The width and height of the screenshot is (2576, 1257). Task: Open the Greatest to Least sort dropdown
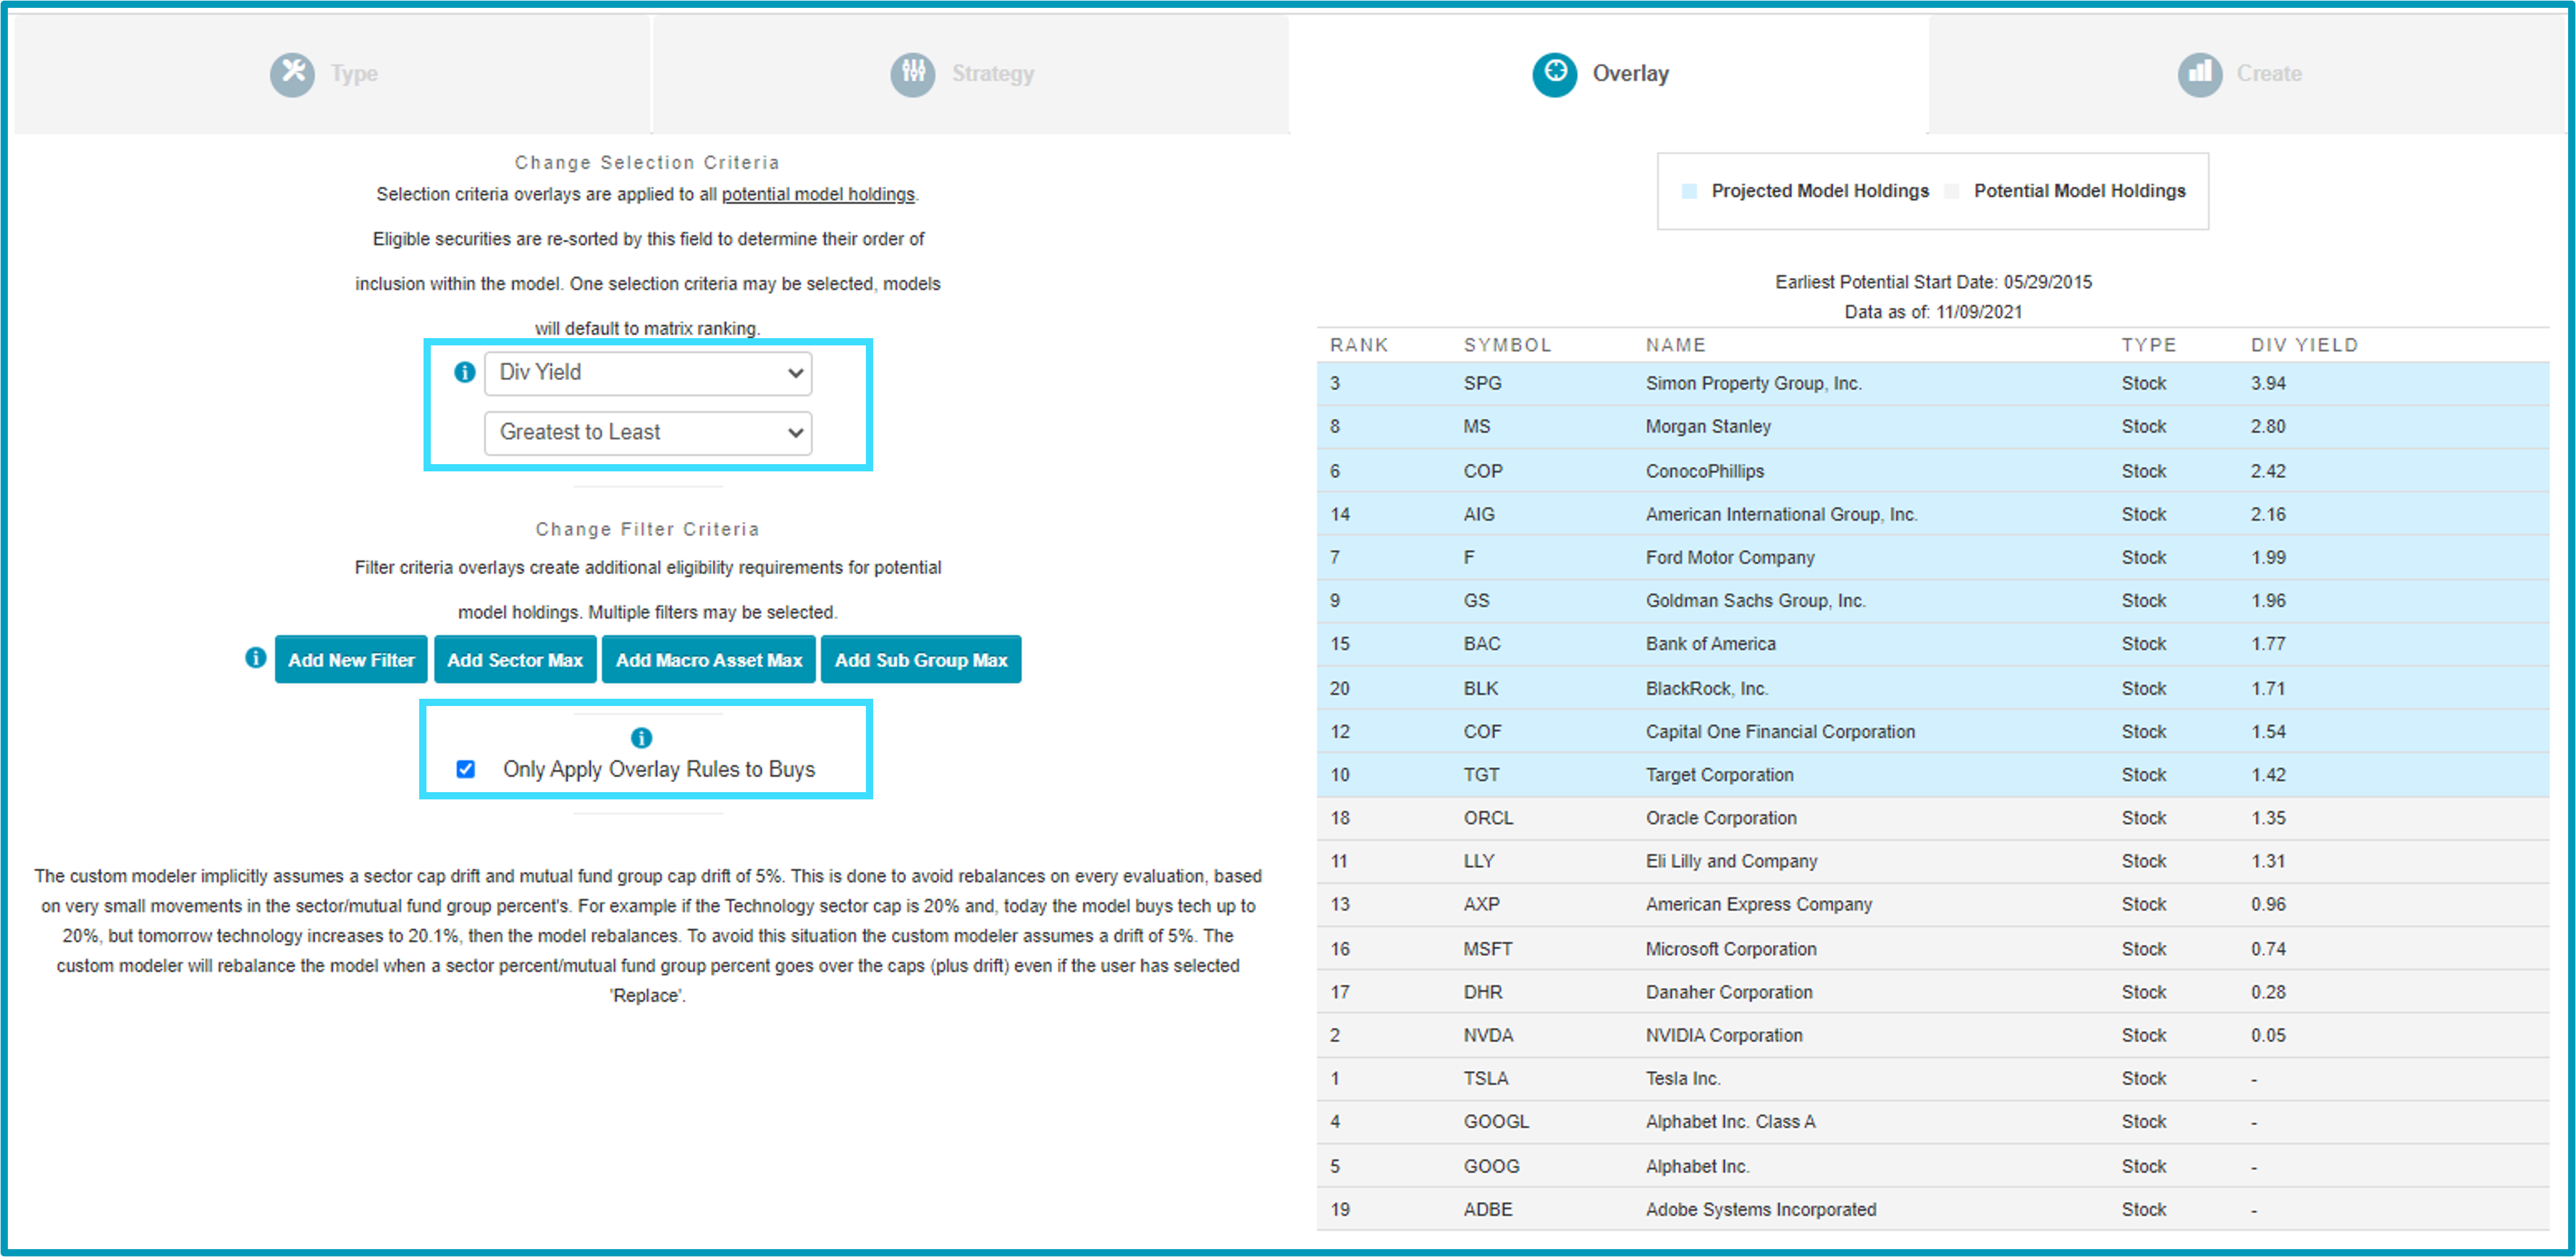[648, 433]
